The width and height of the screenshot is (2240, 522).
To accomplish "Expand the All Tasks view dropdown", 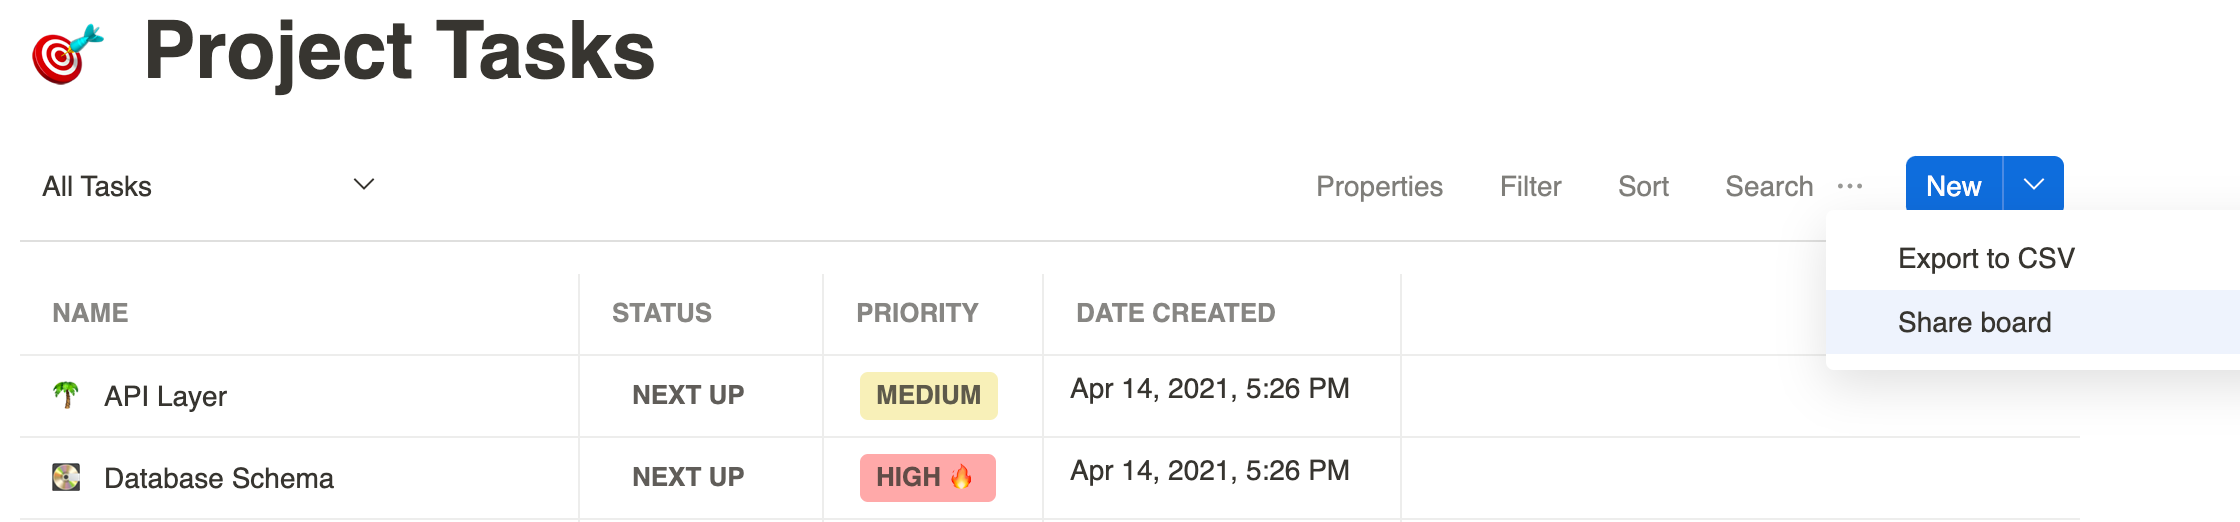I will (x=364, y=185).
